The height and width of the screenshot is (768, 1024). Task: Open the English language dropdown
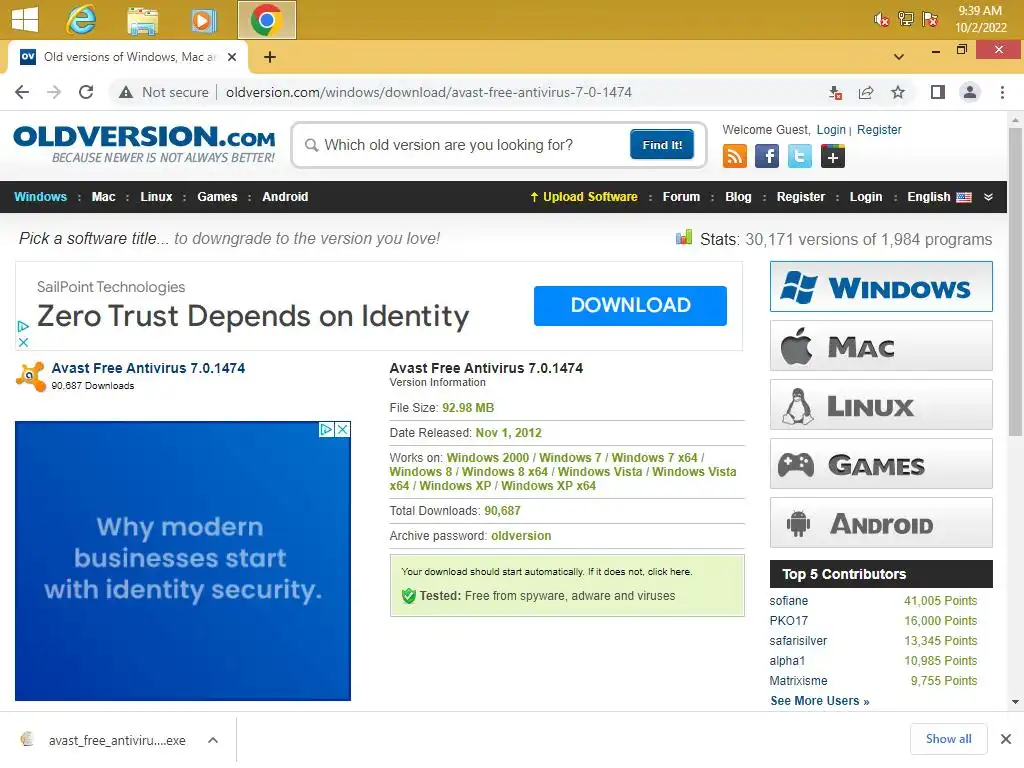pyautogui.click(x=939, y=197)
